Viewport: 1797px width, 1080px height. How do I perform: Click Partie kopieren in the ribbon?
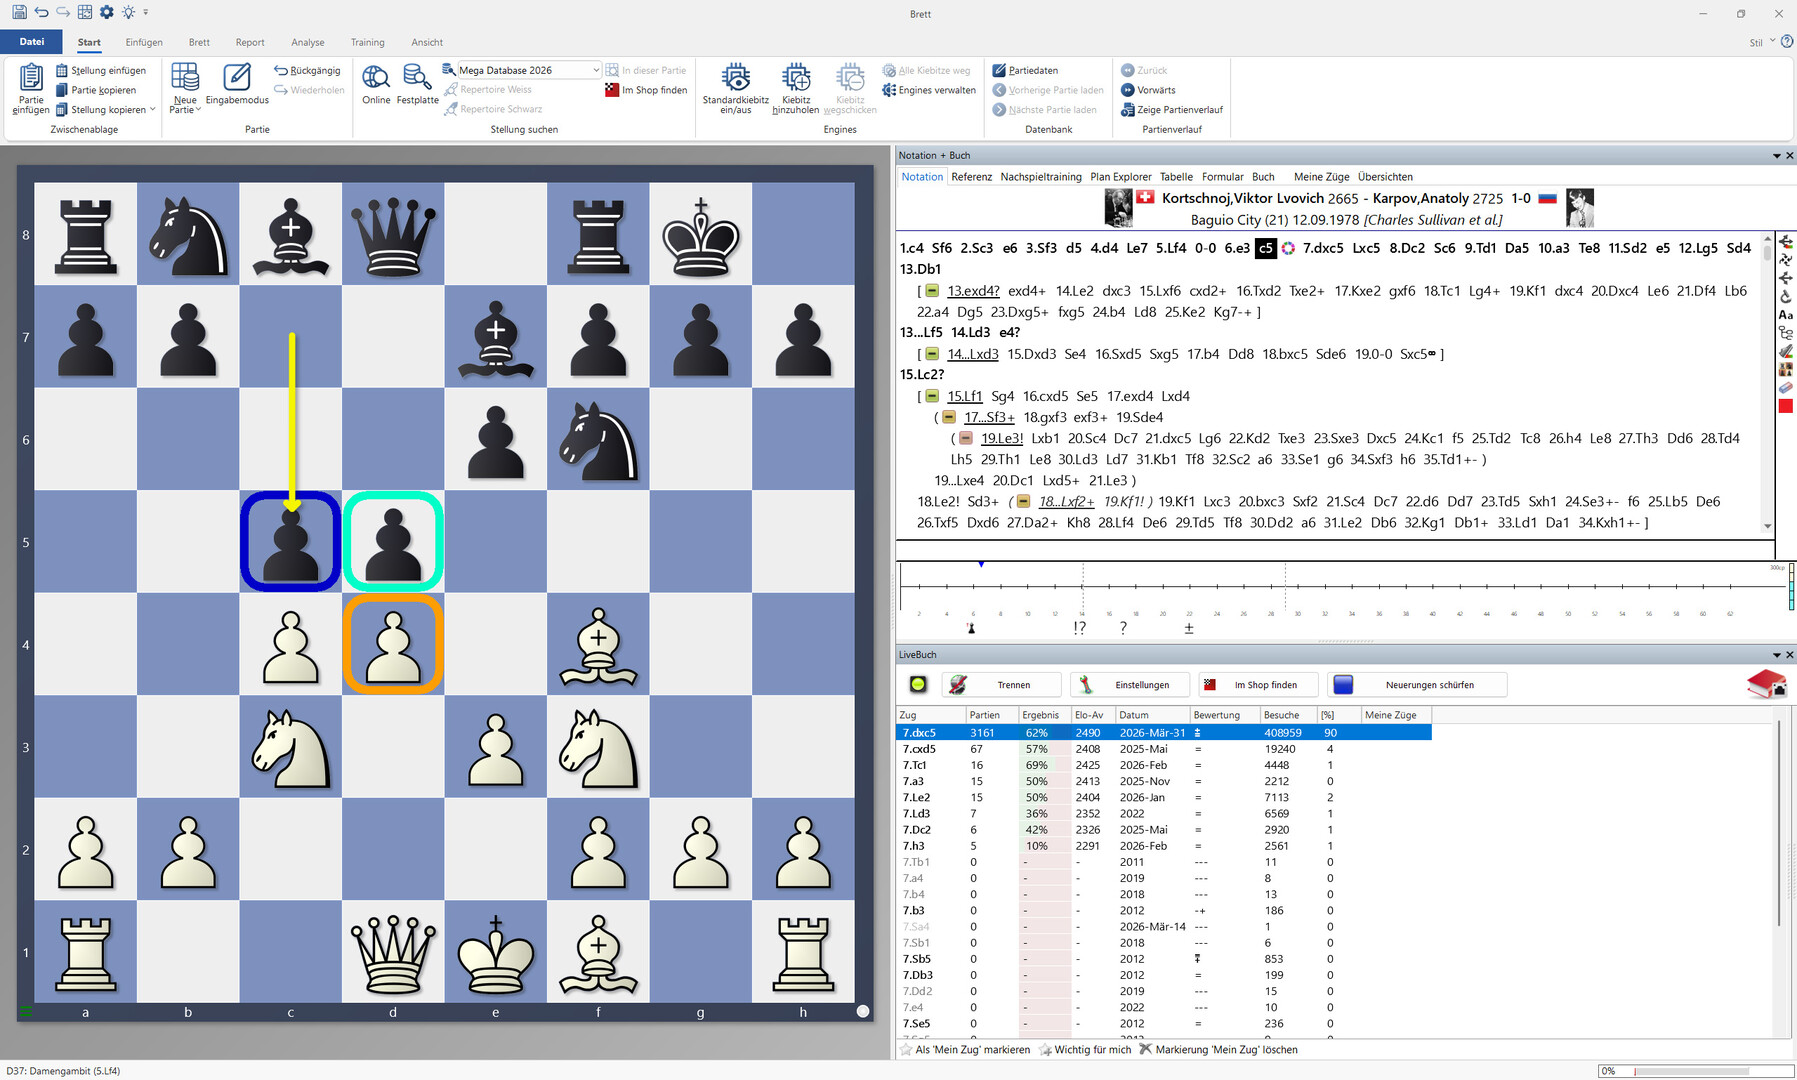[x=96, y=90]
